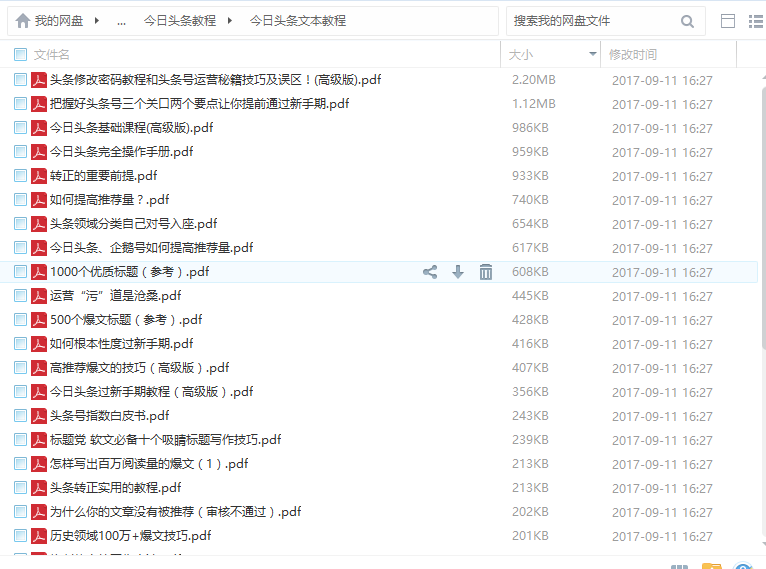Viewport: 766px width, 569px height.
Task: Sort by the 文件名 column header
Action: tap(51, 54)
